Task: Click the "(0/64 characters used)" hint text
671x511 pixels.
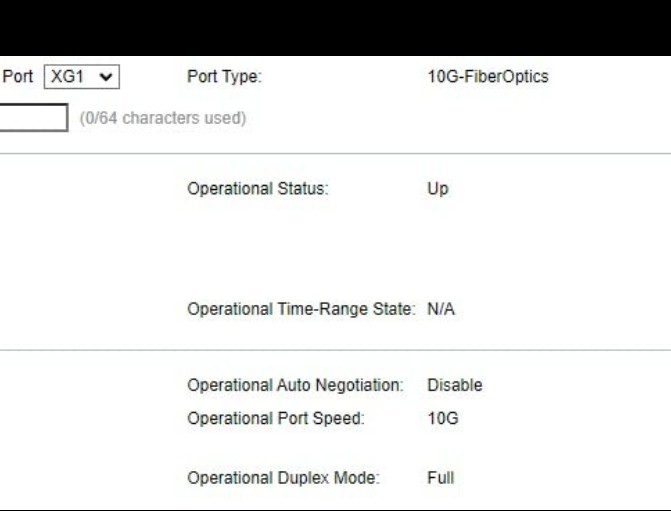Action: click(163, 118)
